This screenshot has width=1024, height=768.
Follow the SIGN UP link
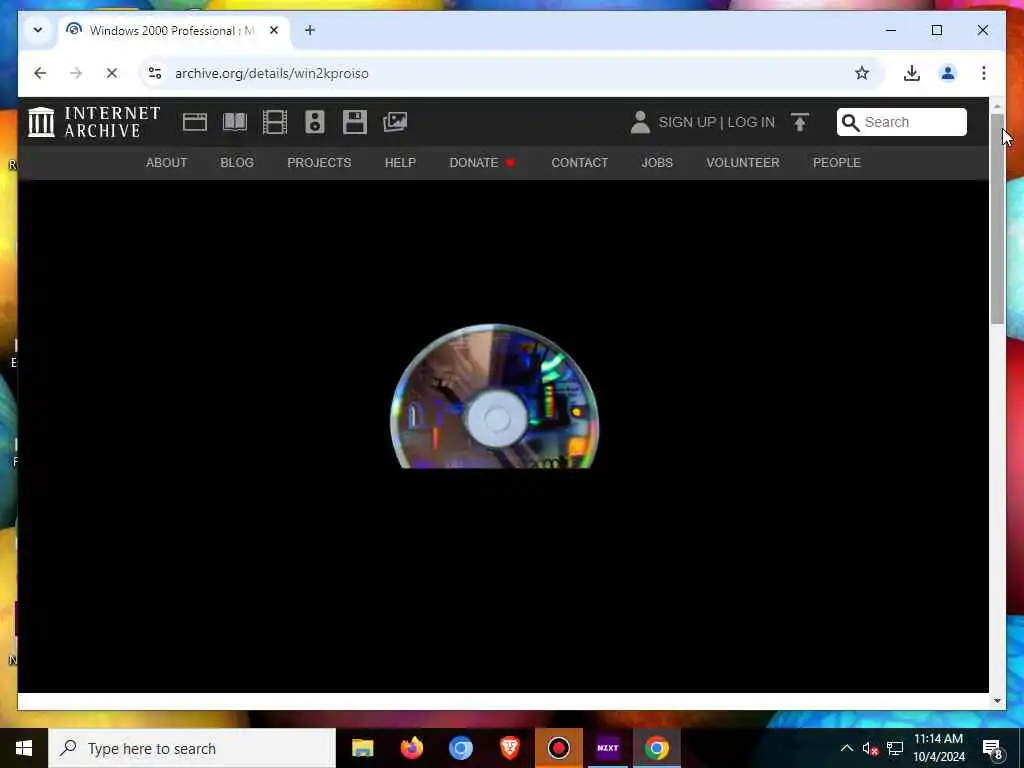click(687, 122)
